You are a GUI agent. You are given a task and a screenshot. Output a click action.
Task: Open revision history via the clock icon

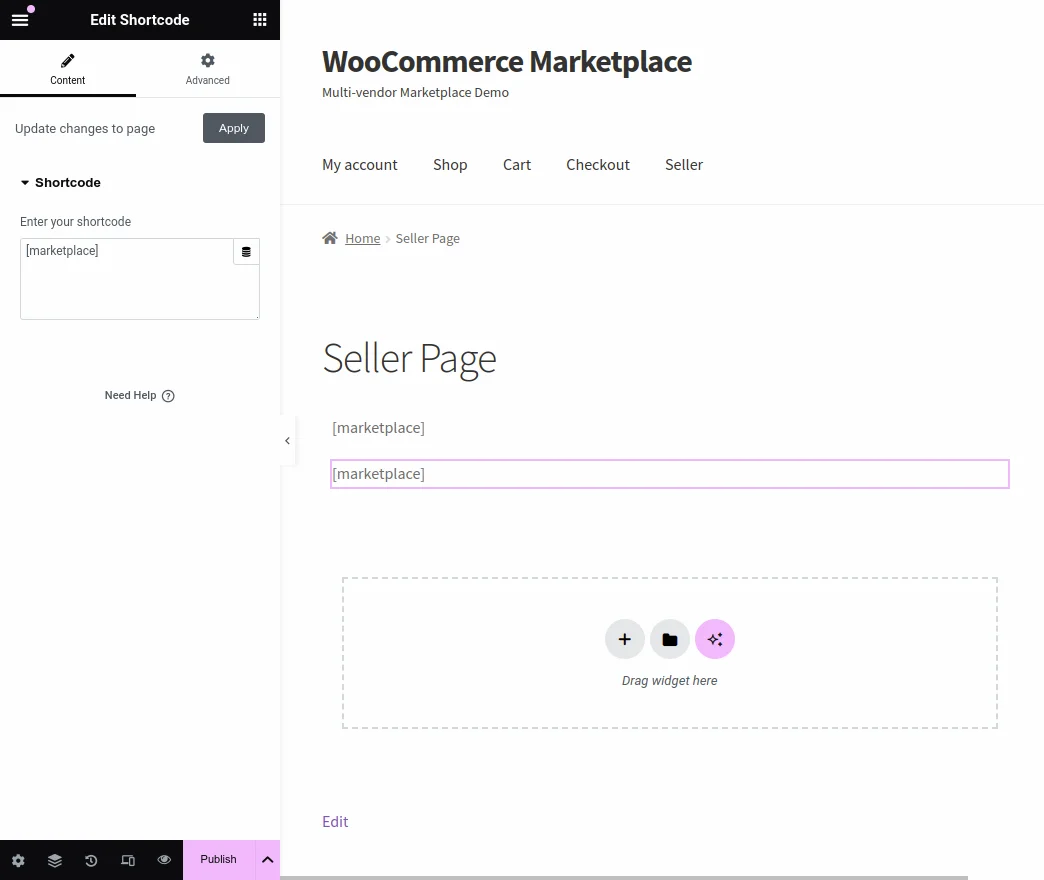click(x=90, y=860)
